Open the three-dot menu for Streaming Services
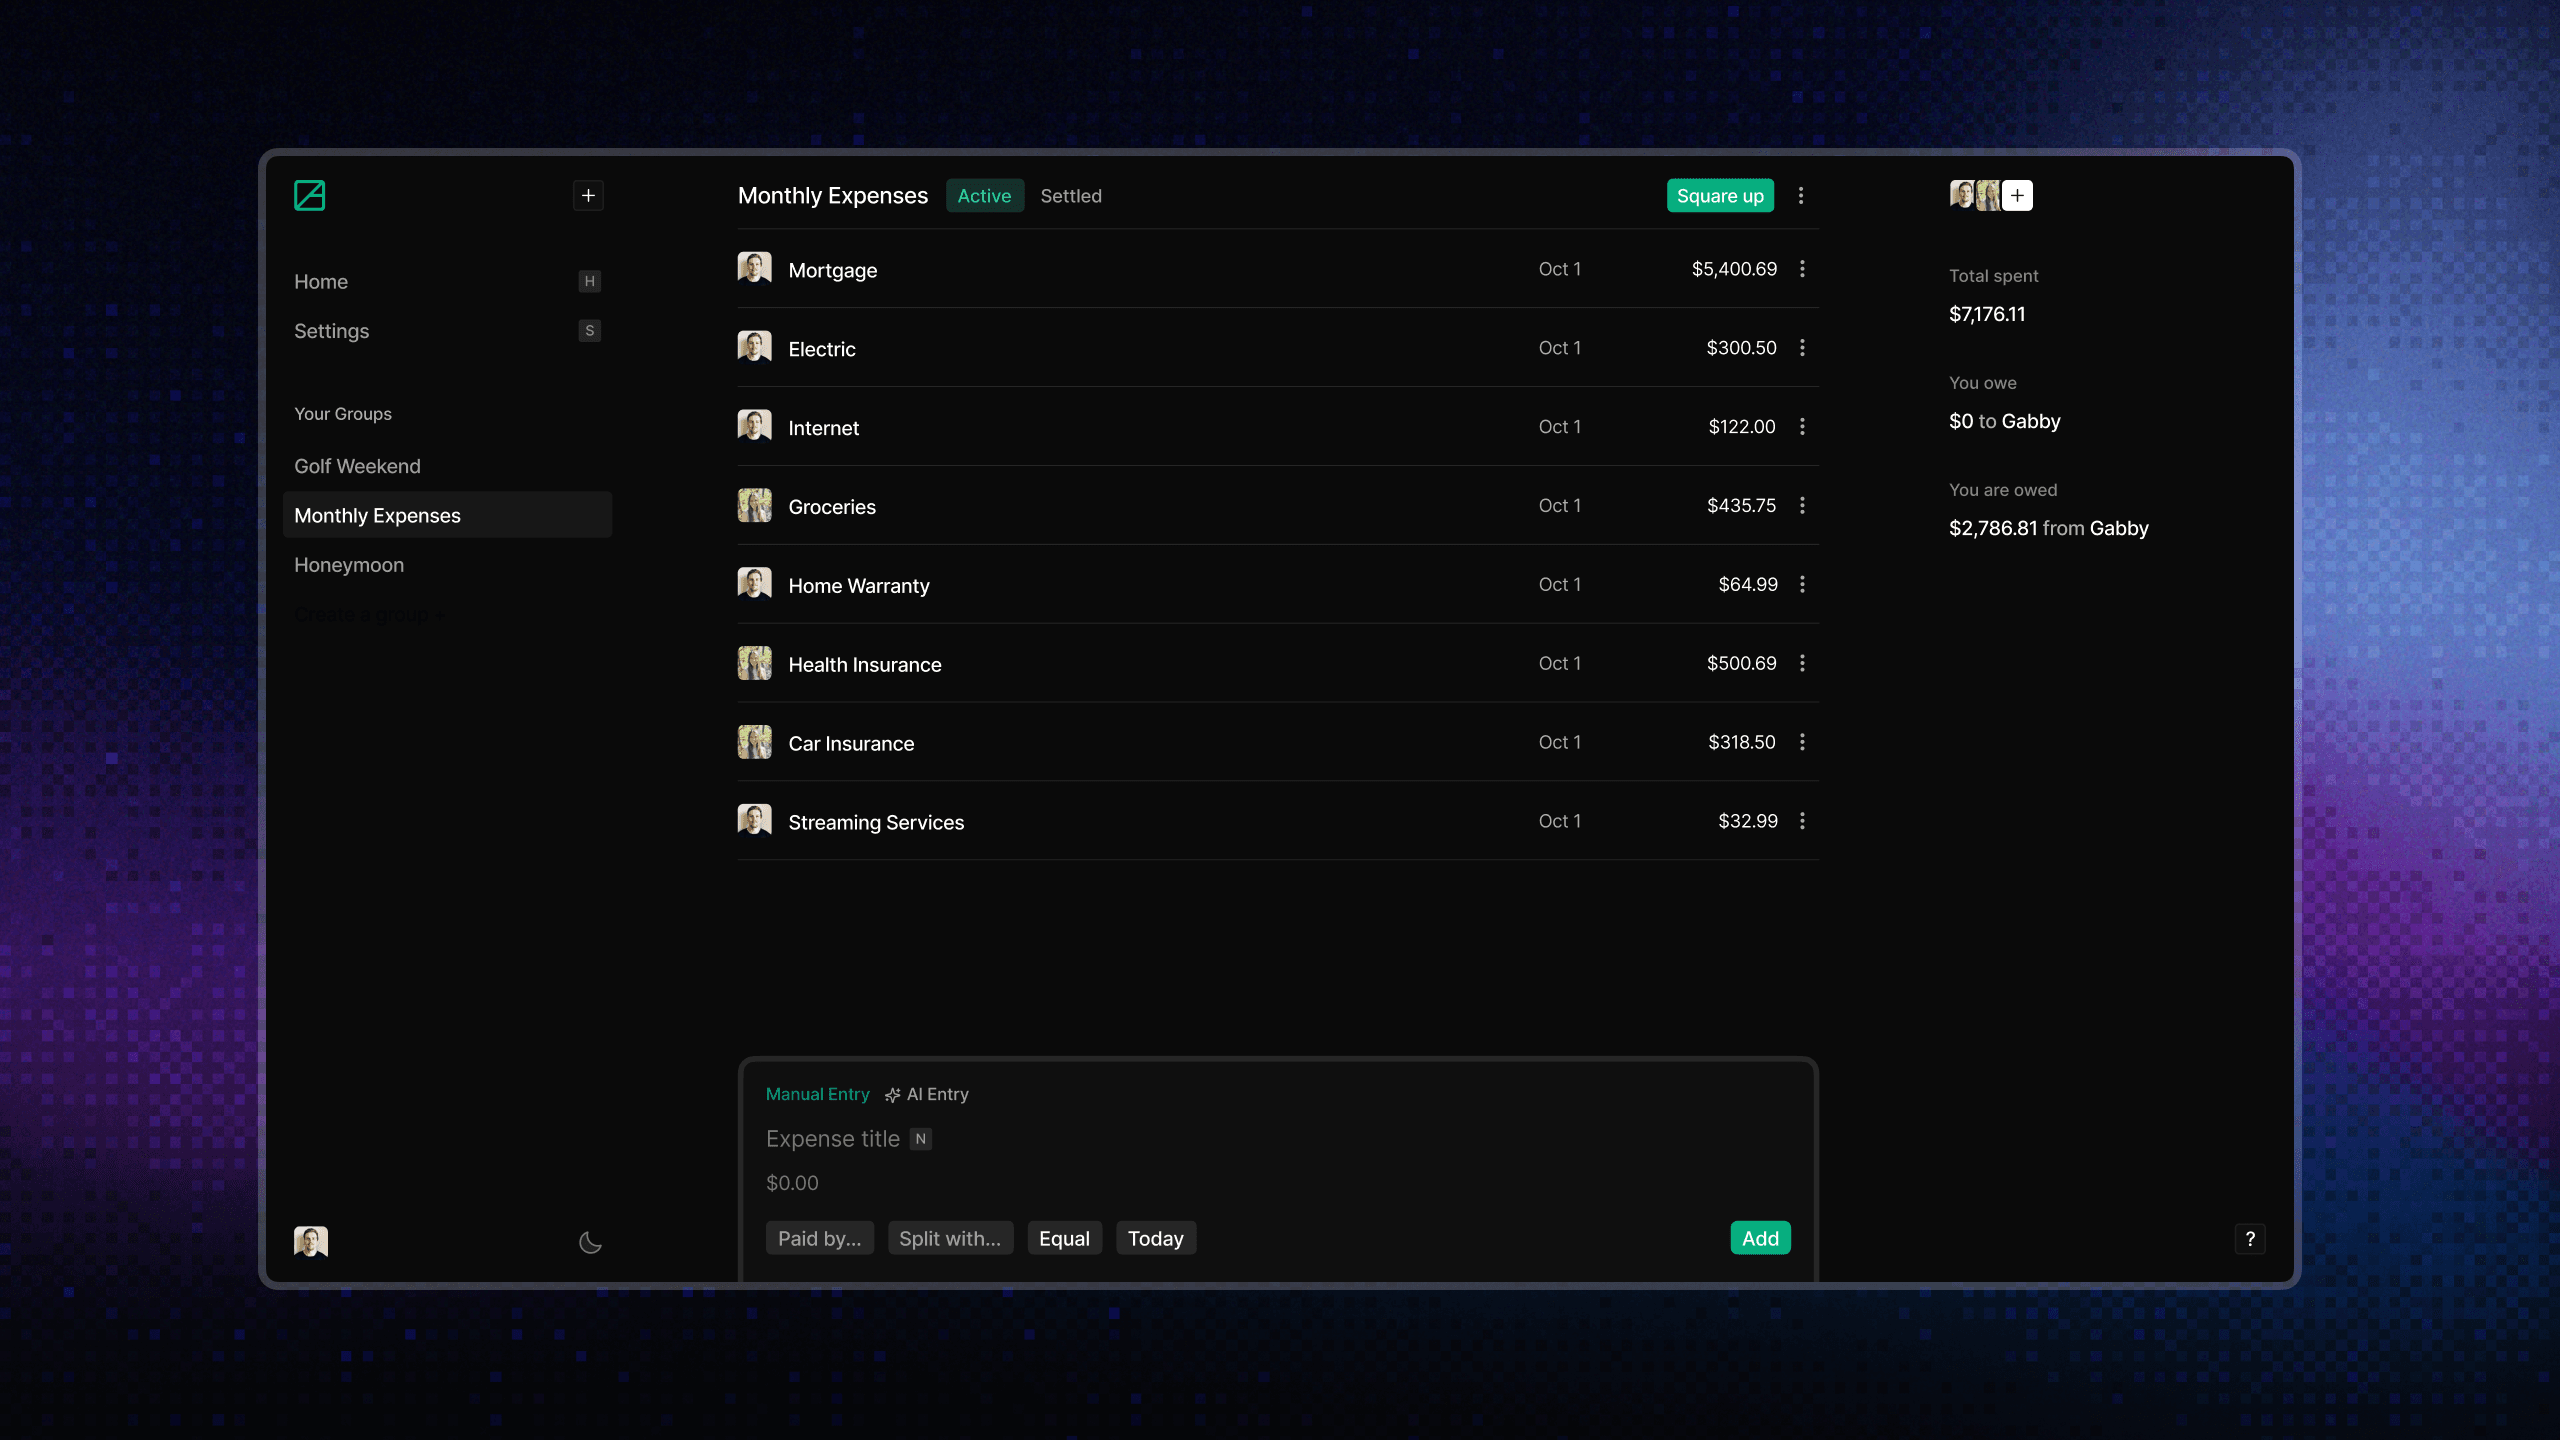 click(x=1802, y=821)
